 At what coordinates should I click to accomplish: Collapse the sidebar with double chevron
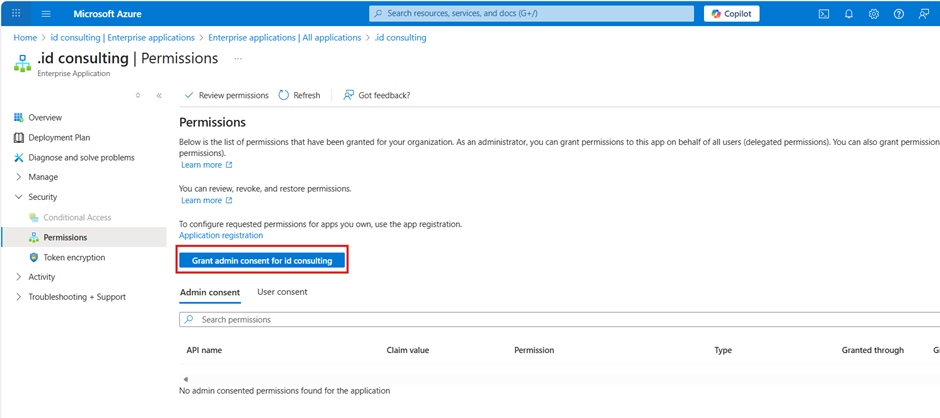coord(159,95)
